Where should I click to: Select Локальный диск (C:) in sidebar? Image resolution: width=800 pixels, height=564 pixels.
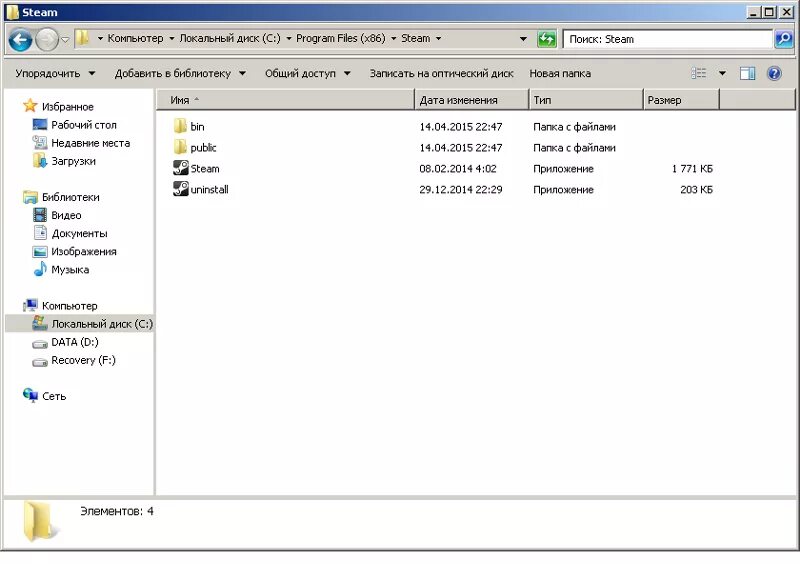point(102,324)
